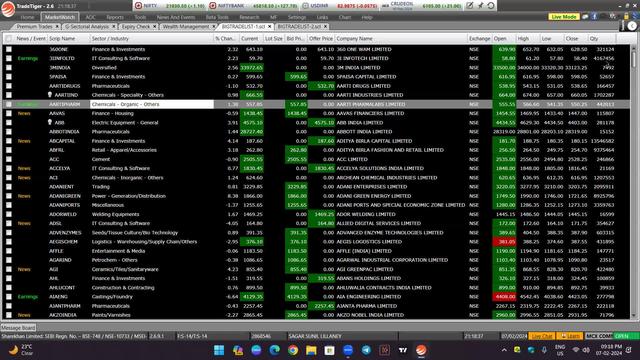Open TradingView icon in taskbar

pos(403,350)
